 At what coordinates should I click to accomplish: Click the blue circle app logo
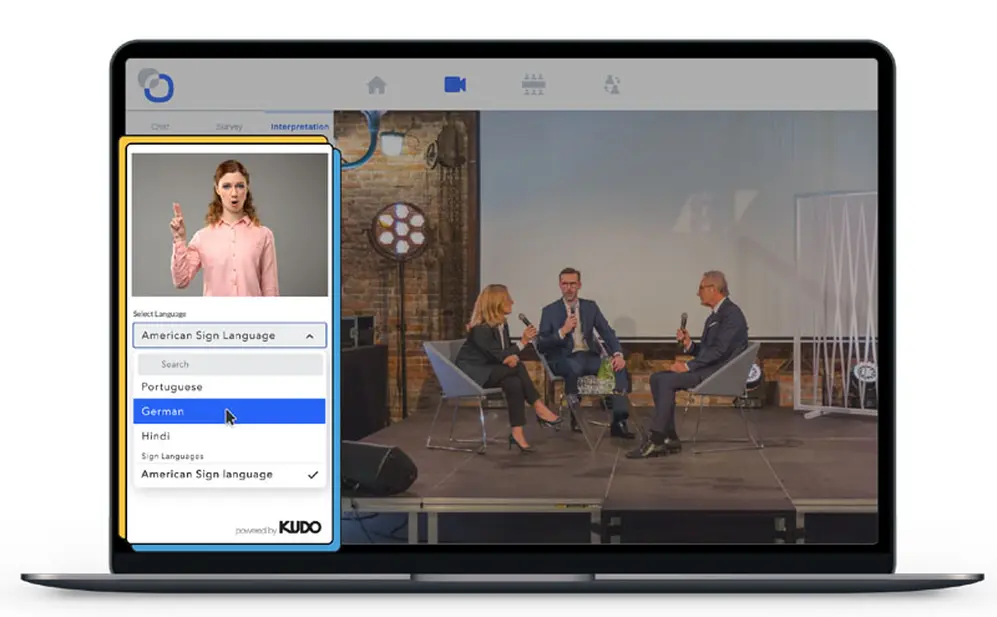click(x=156, y=85)
